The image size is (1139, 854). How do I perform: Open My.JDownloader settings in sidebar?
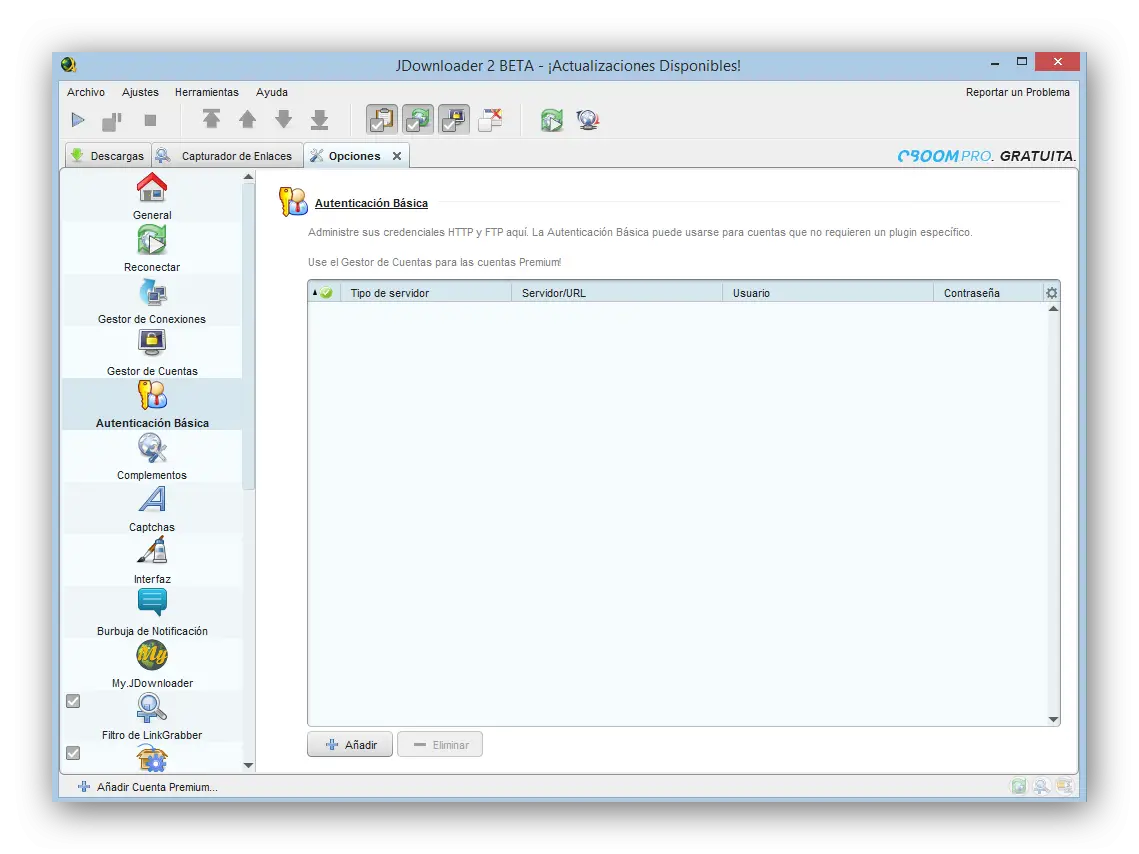coord(152,664)
